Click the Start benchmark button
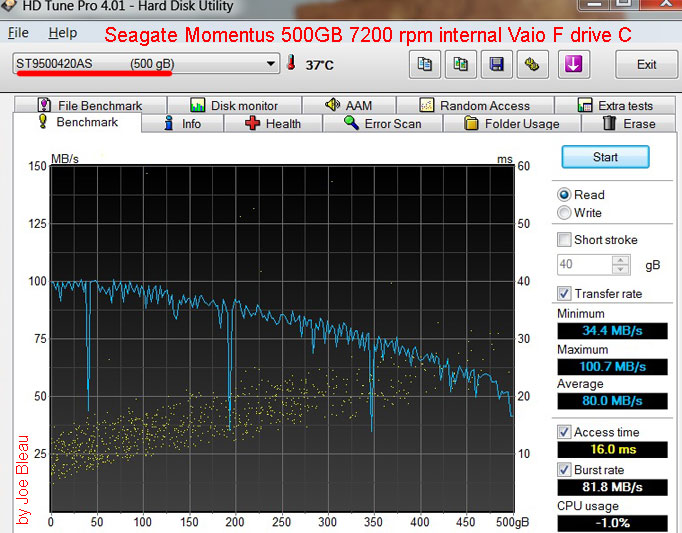Image resolution: width=682 pixels, height=533 pixels. point(605,157)
